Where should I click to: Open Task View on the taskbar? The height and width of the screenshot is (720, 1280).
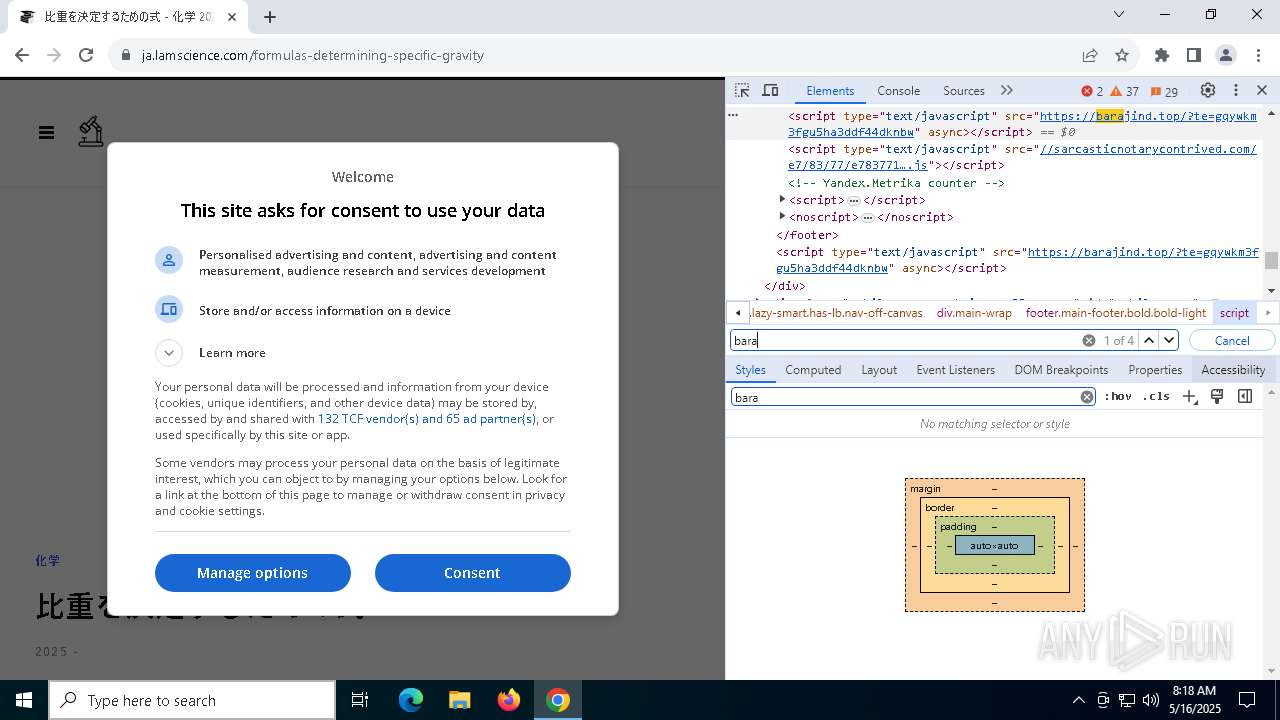[360, 700]
